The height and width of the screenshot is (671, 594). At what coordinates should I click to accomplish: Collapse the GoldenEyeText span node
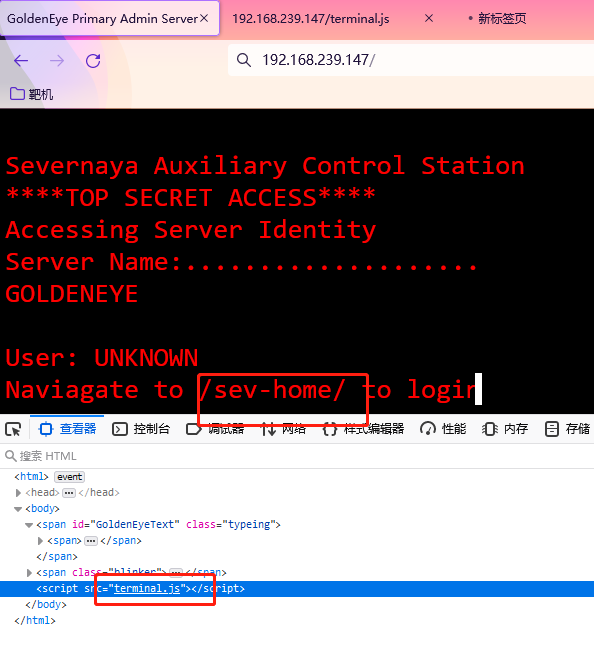pyautogui.click(x=29, y=525)
